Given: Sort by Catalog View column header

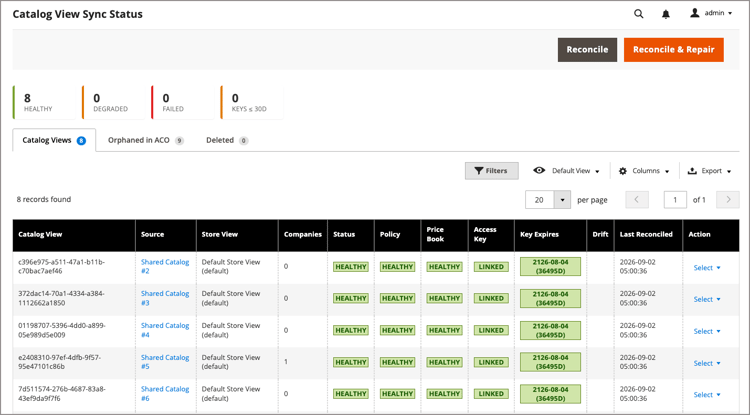Looking at the screenshot, I should [x=74, y=235].
